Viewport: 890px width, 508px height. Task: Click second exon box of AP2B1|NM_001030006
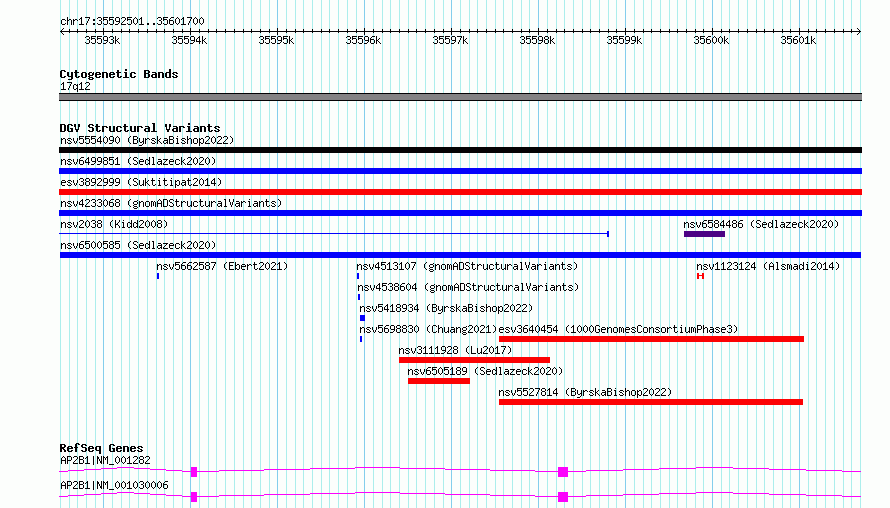563,497
